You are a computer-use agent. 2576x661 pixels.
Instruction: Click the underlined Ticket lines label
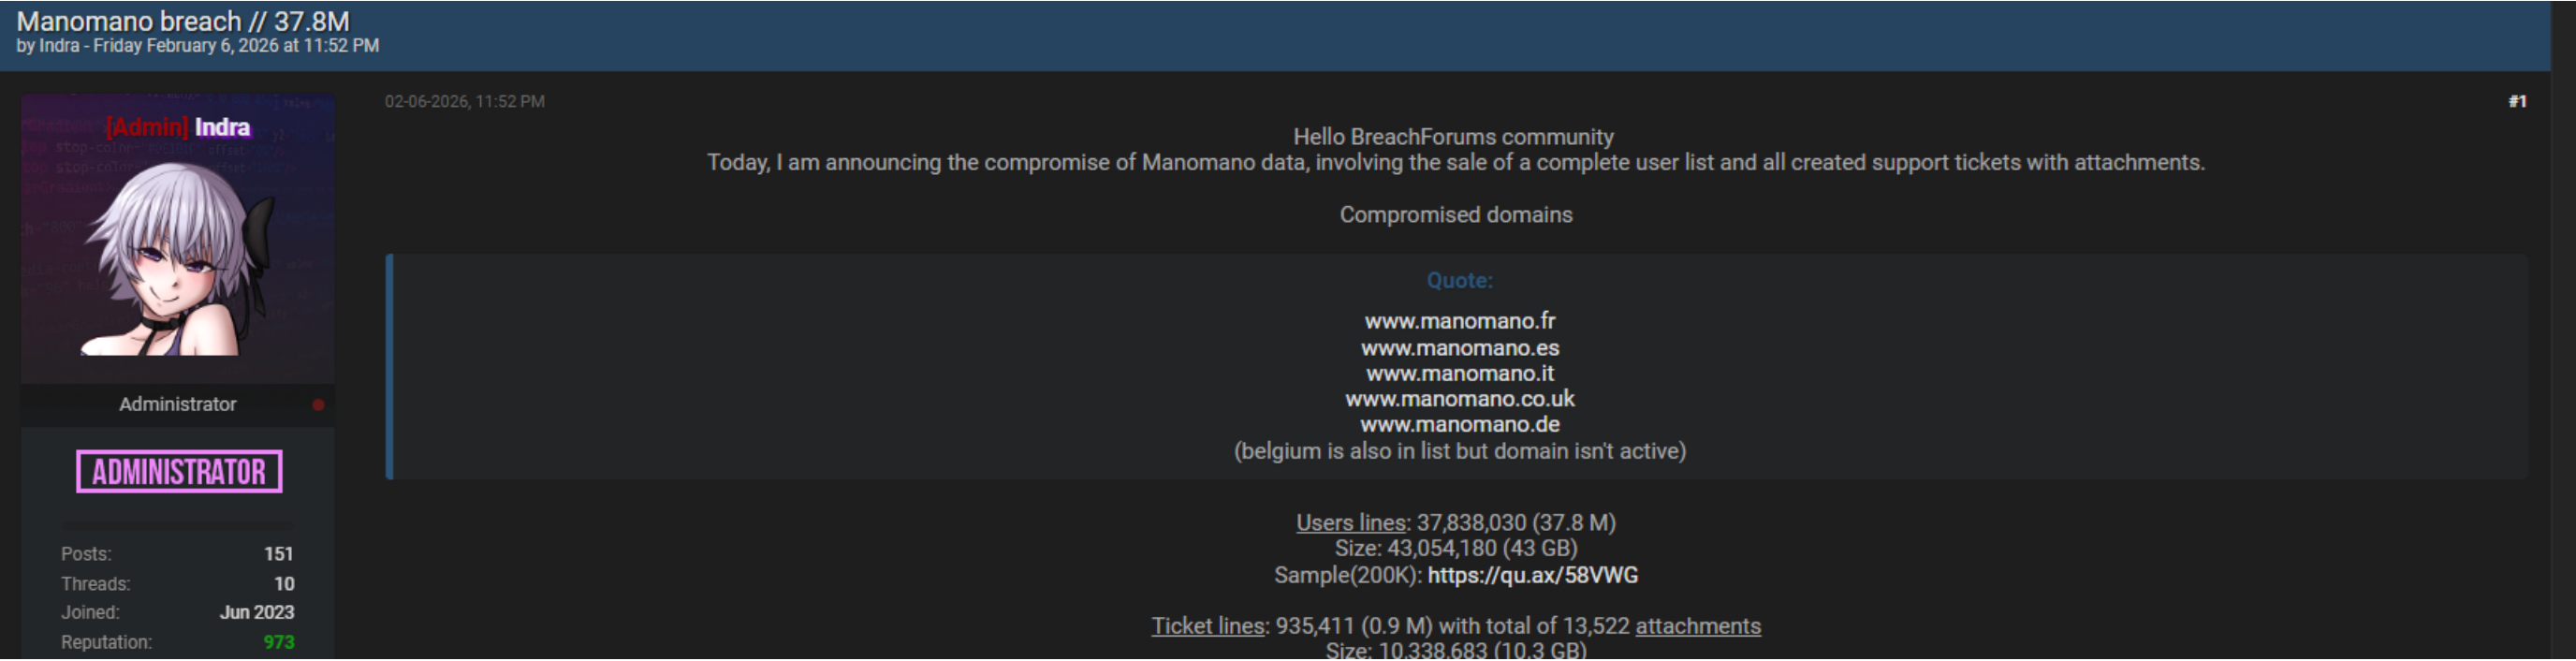coord(1207,626)
